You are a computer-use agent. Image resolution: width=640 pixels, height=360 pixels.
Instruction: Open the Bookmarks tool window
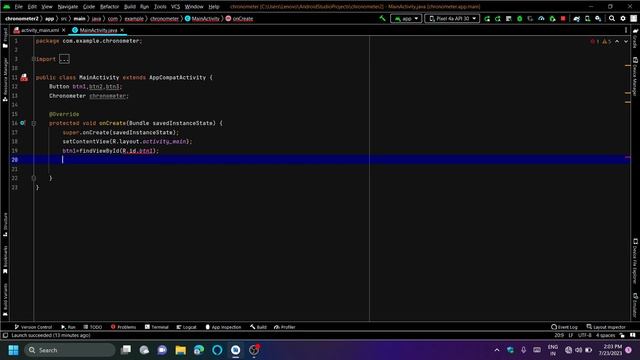pos(5,260)
